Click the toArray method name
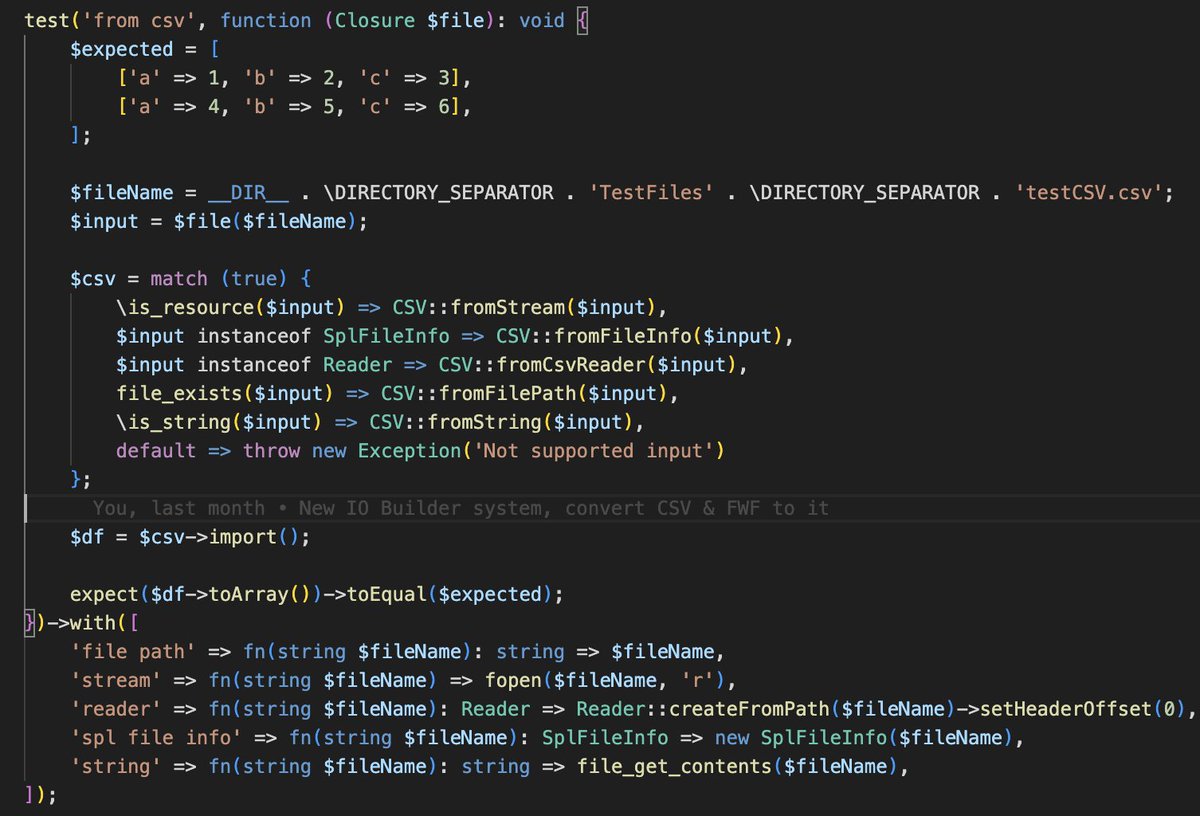 pos(248,594)
